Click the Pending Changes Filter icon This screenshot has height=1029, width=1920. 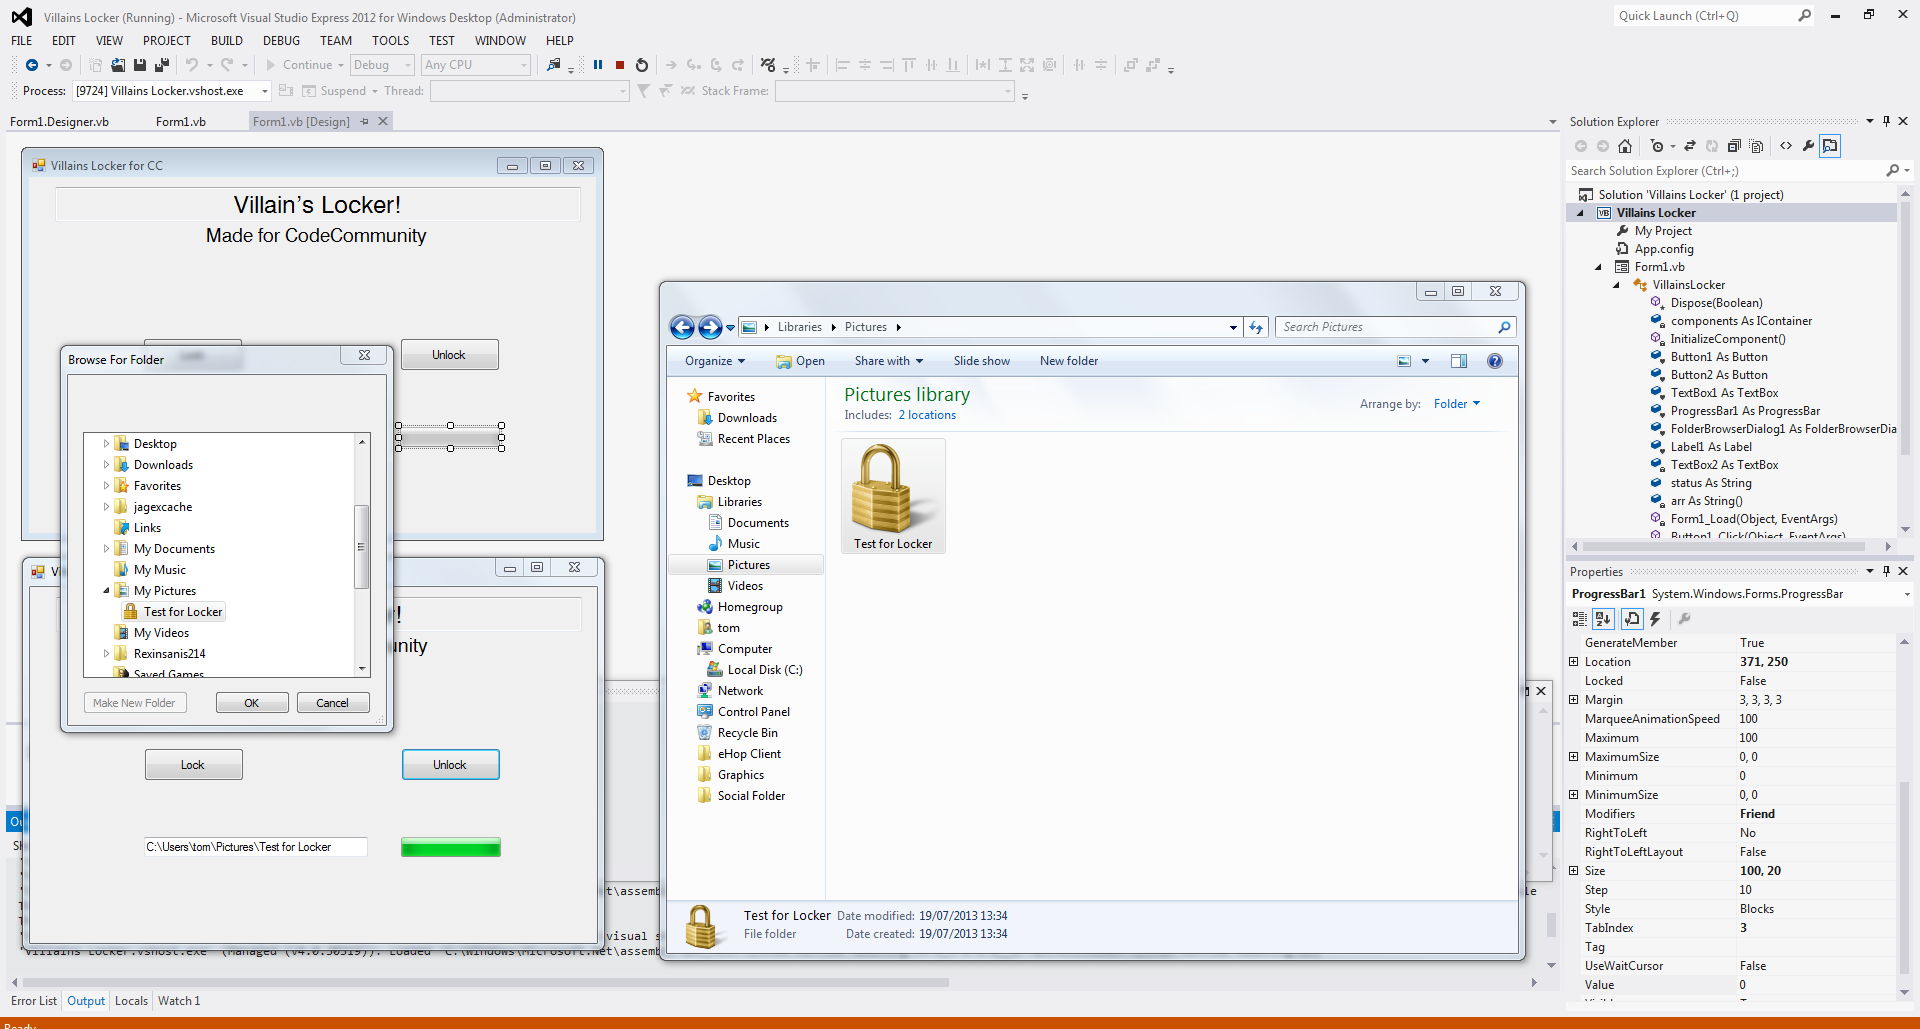1657,146
